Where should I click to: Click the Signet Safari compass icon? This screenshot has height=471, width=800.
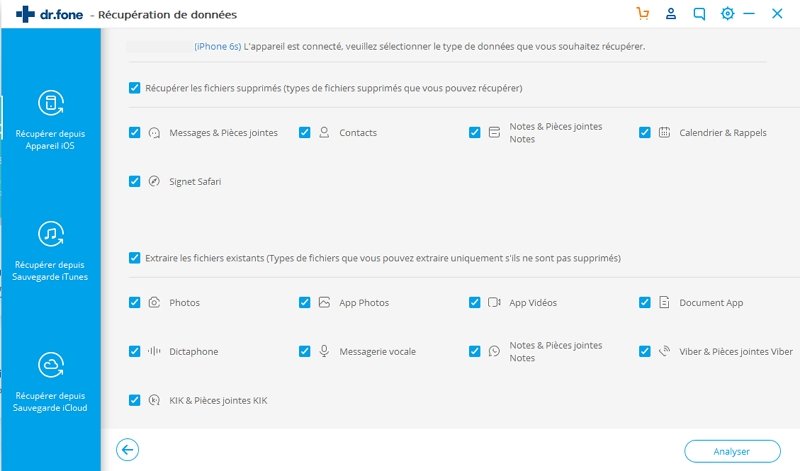pyautogui.click(x=154, y=181)
